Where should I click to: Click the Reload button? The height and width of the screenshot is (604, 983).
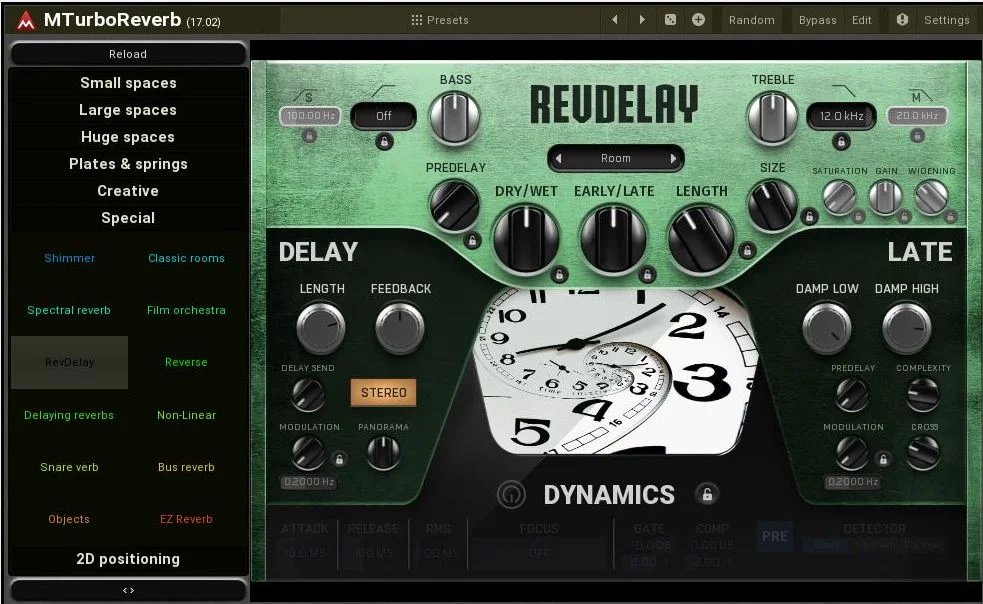[x=128, y=54]
